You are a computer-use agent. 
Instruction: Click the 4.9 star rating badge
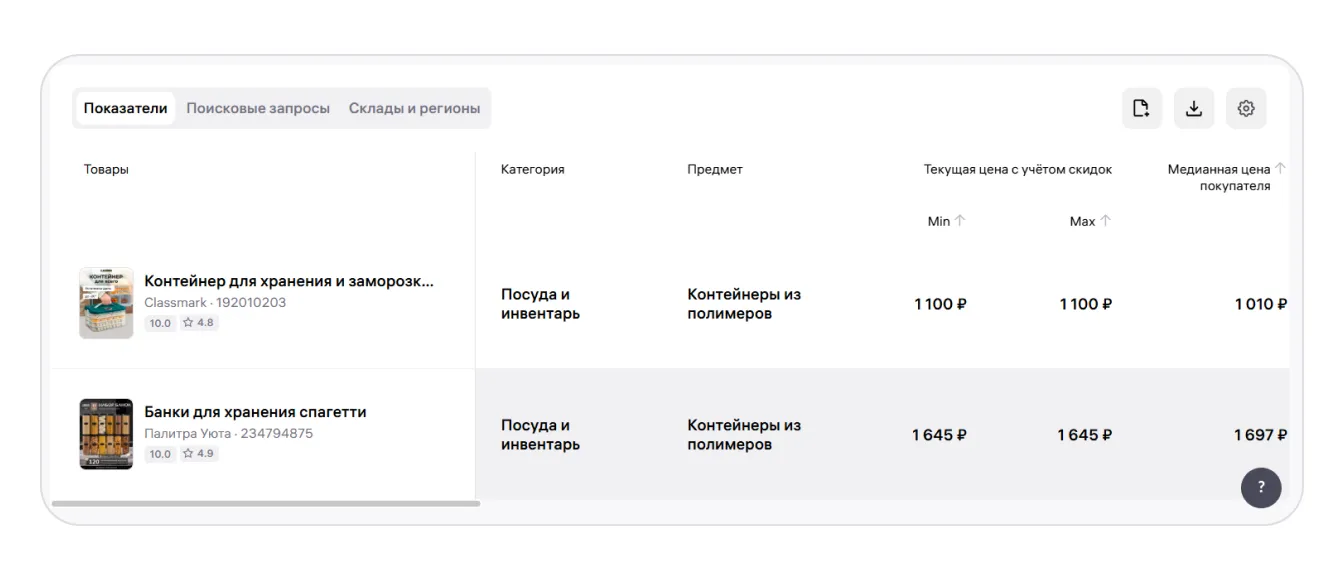point(198,454)
